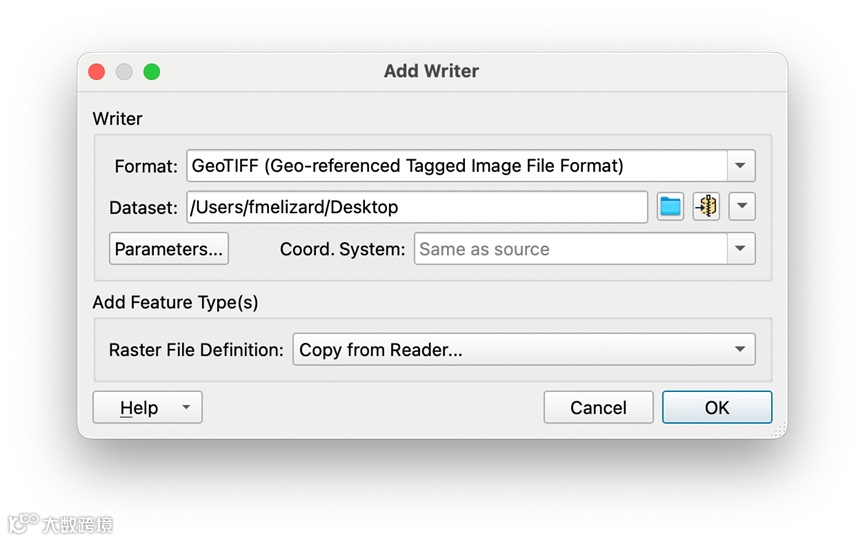Open the Dataset options arrow menu
Screen dimensions: 865x541
point(741,207)
